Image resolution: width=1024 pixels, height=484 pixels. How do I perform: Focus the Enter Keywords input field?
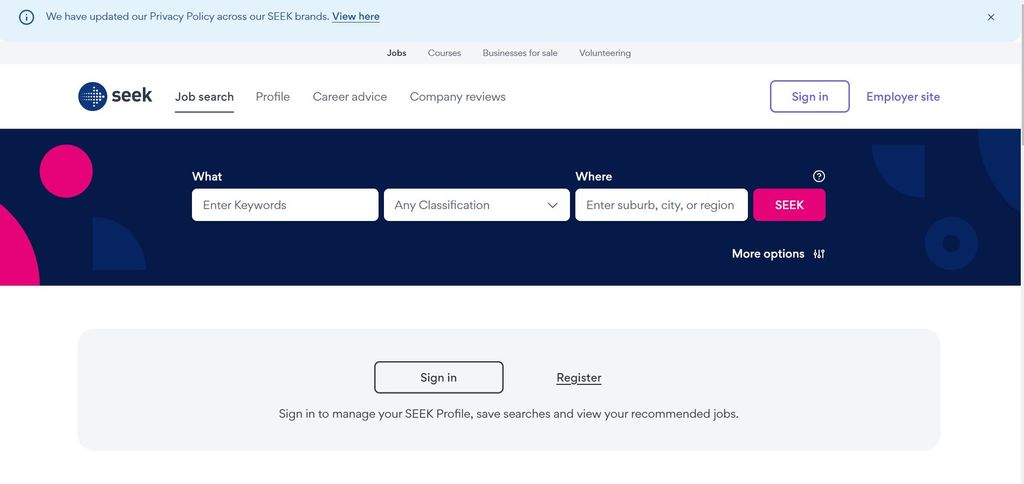click(285, 205)
